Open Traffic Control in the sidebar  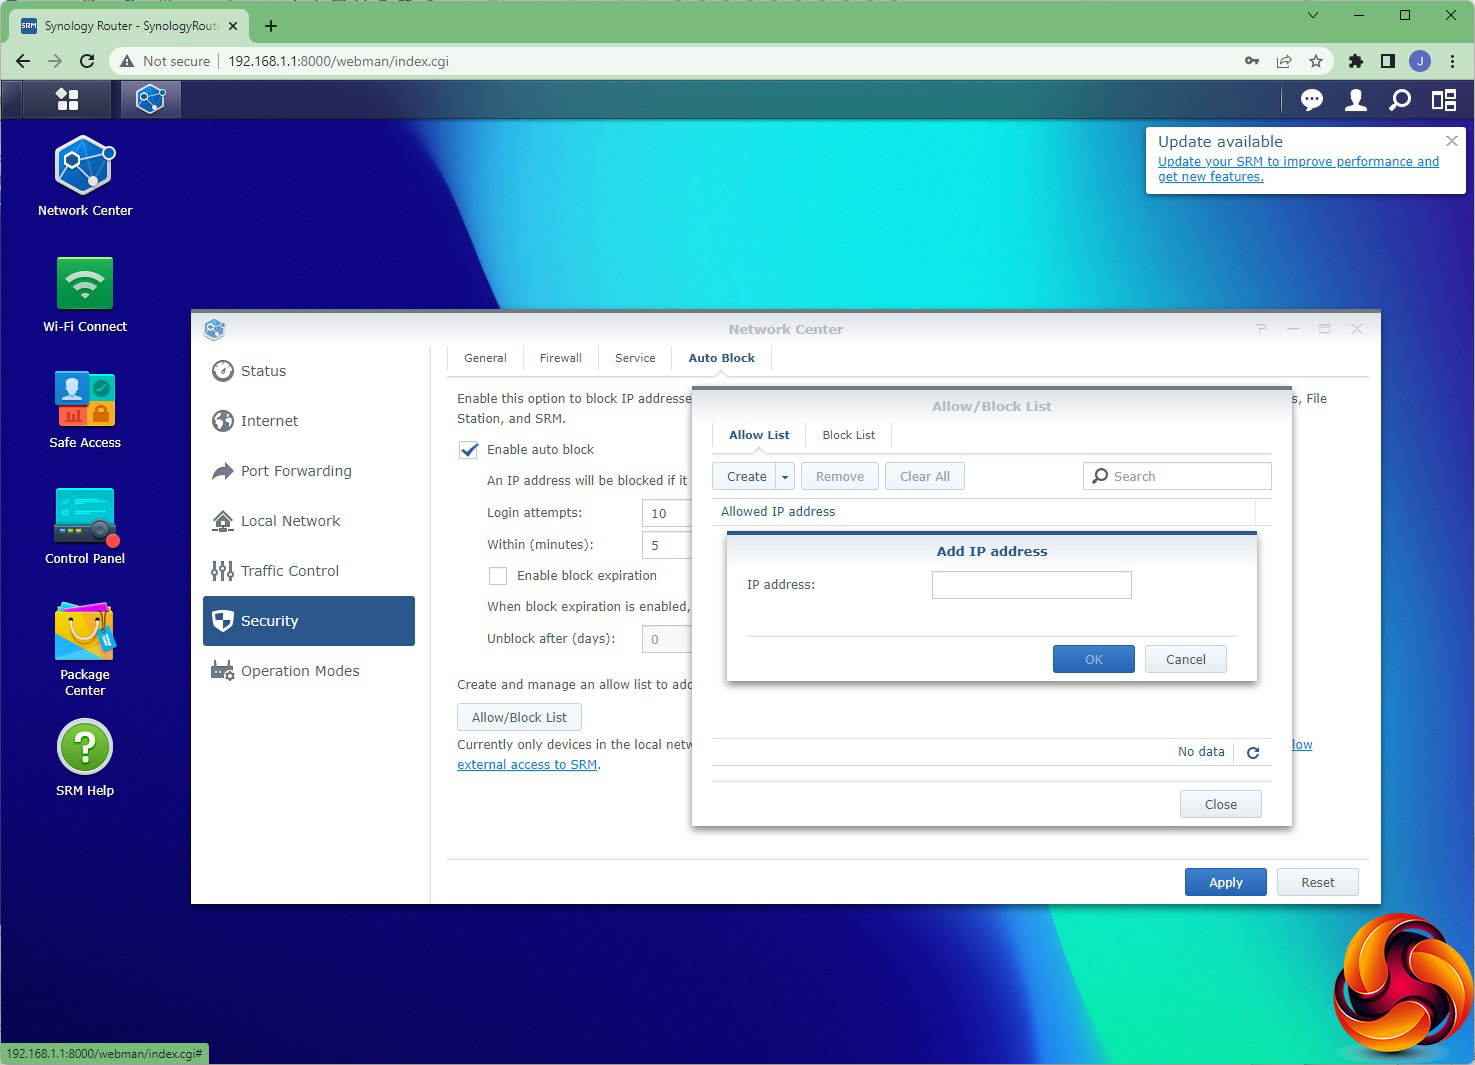[x=309, y=571]
